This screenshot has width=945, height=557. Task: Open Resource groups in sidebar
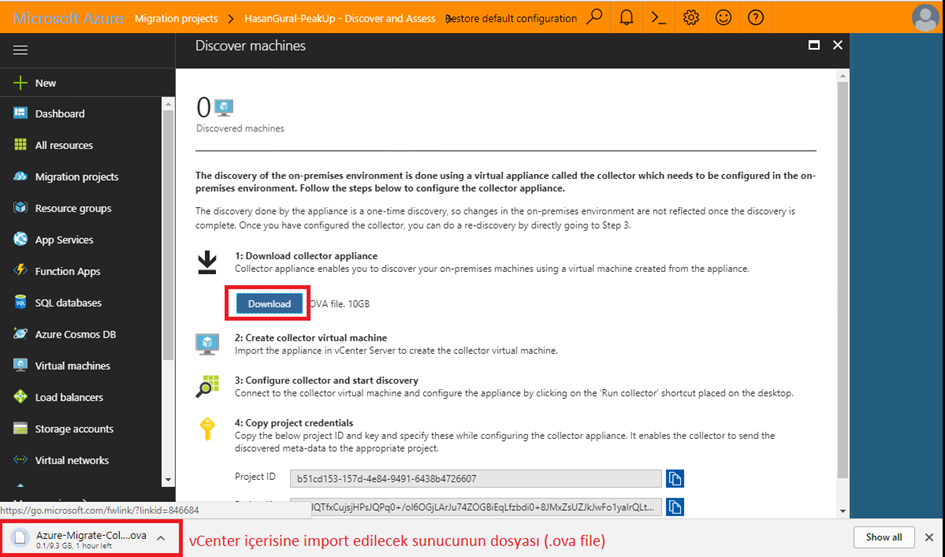(x=73, y=208)
